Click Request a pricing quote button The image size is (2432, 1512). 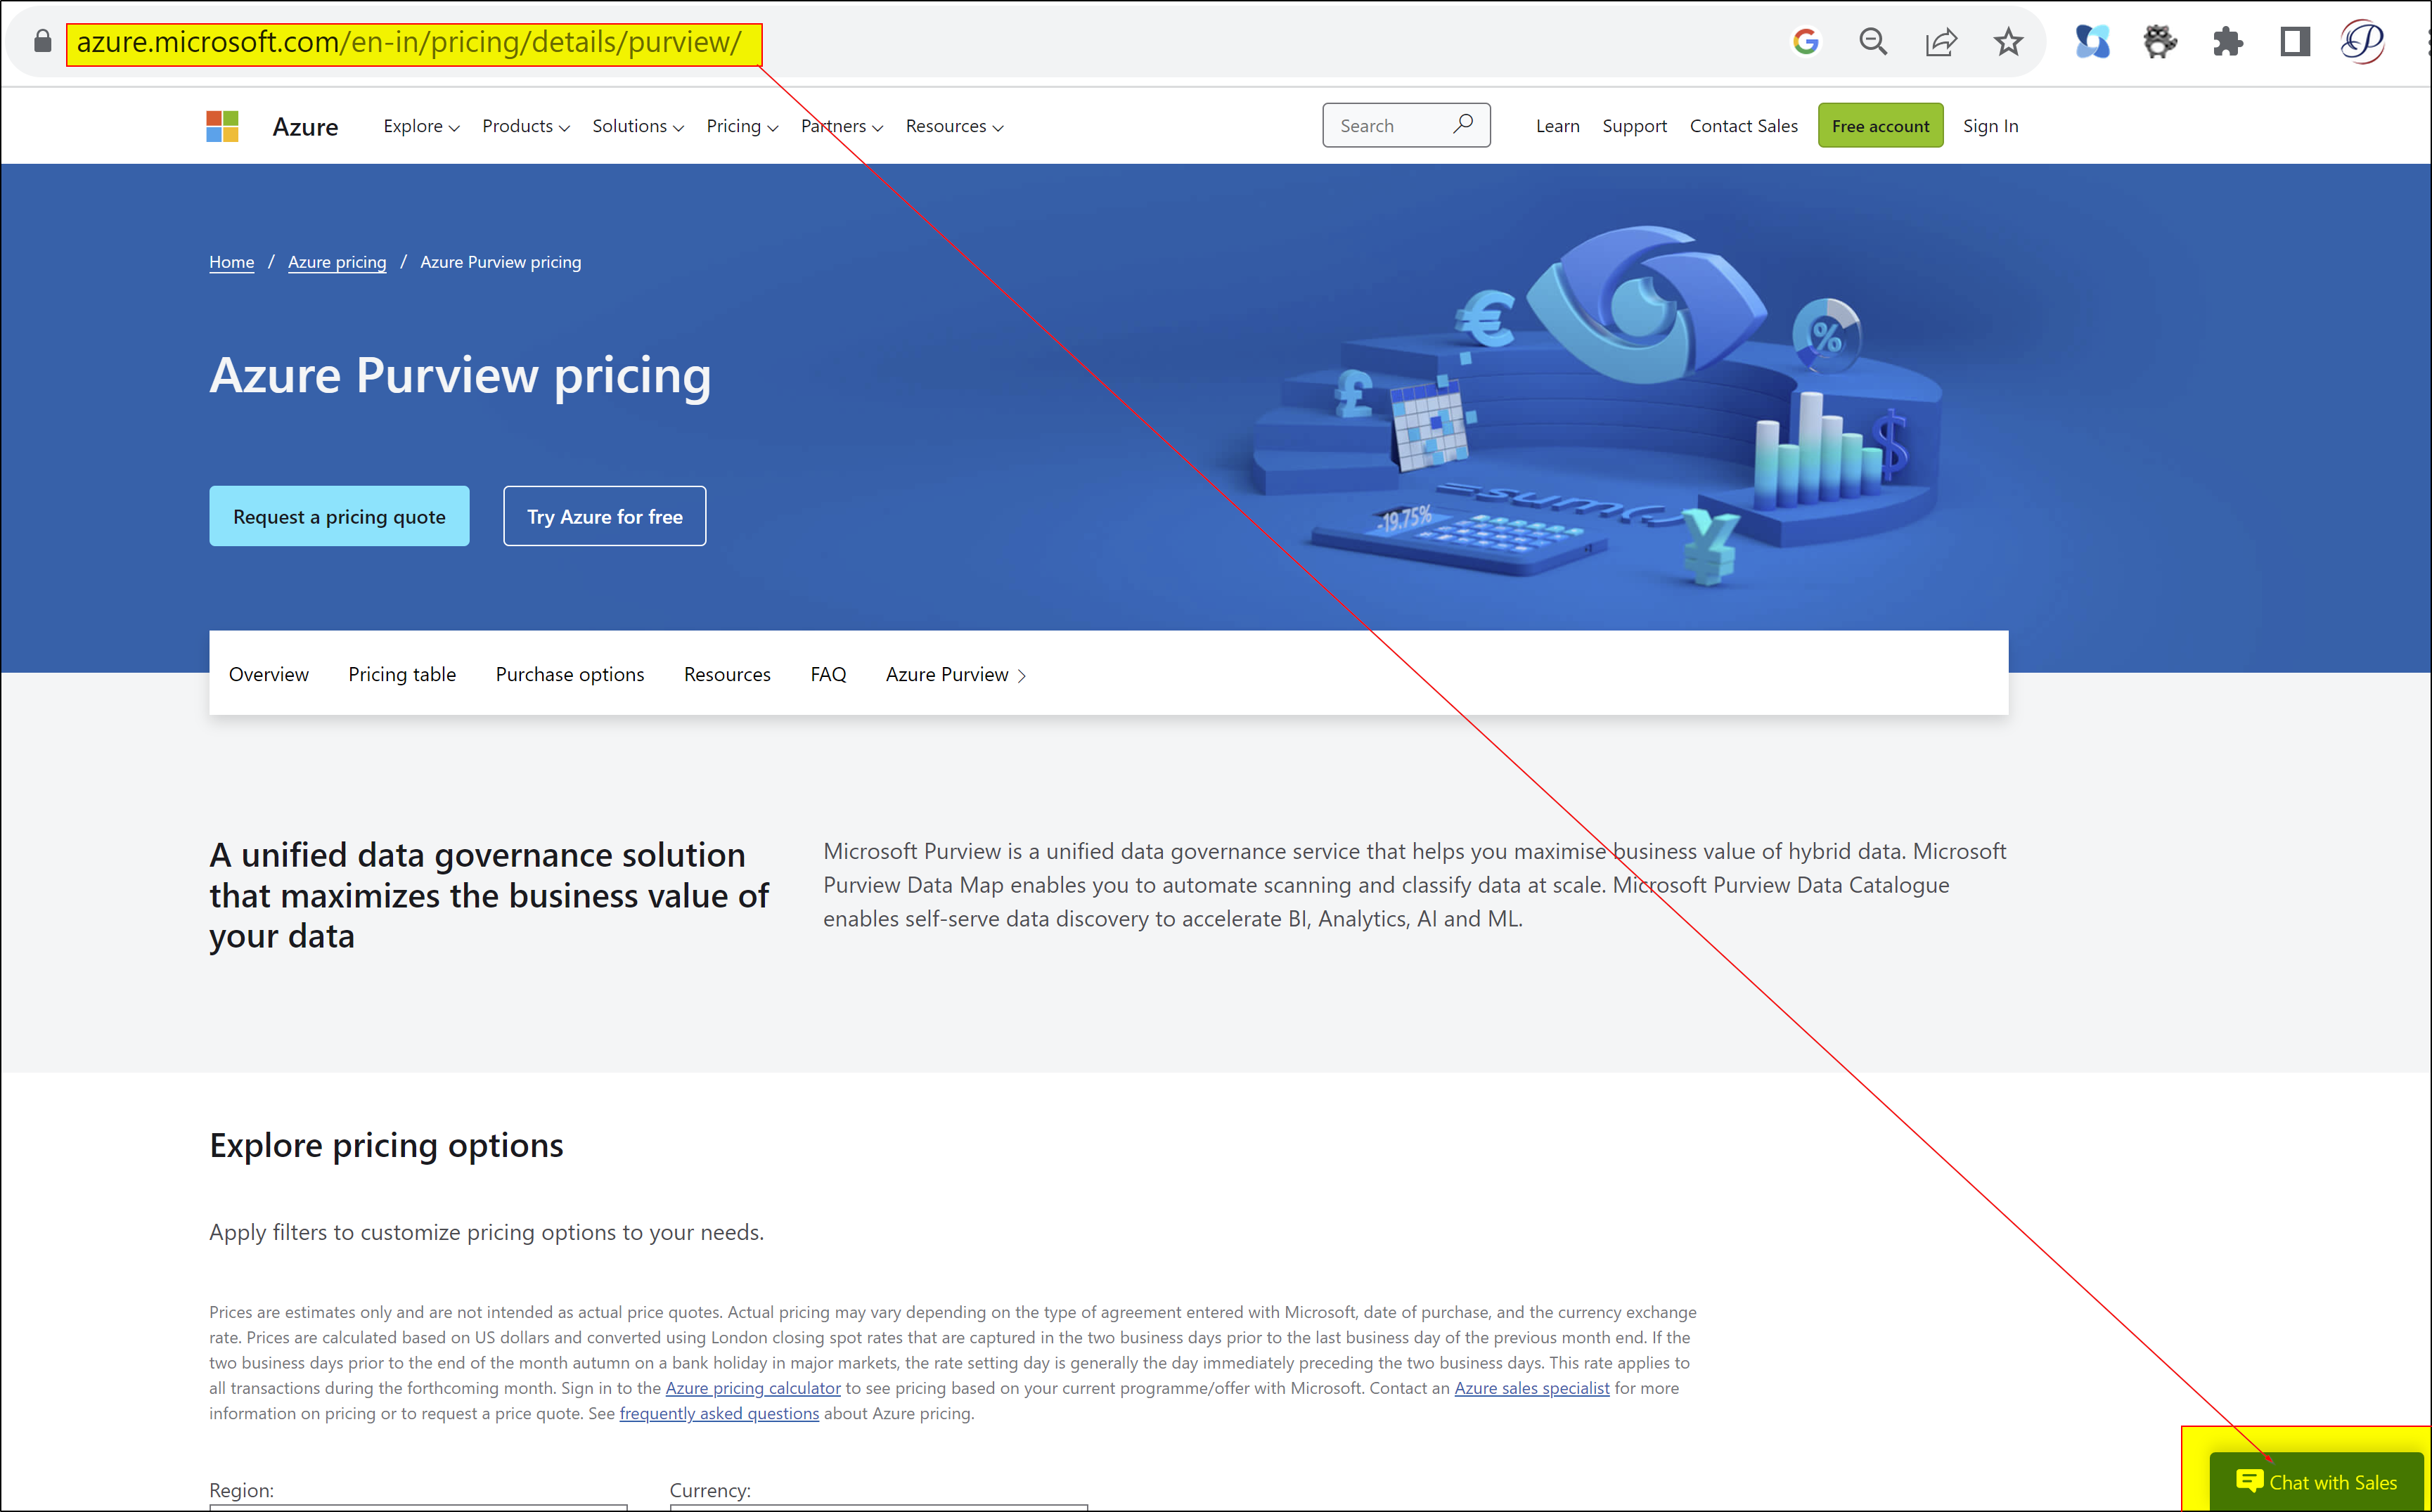[339, 516]
